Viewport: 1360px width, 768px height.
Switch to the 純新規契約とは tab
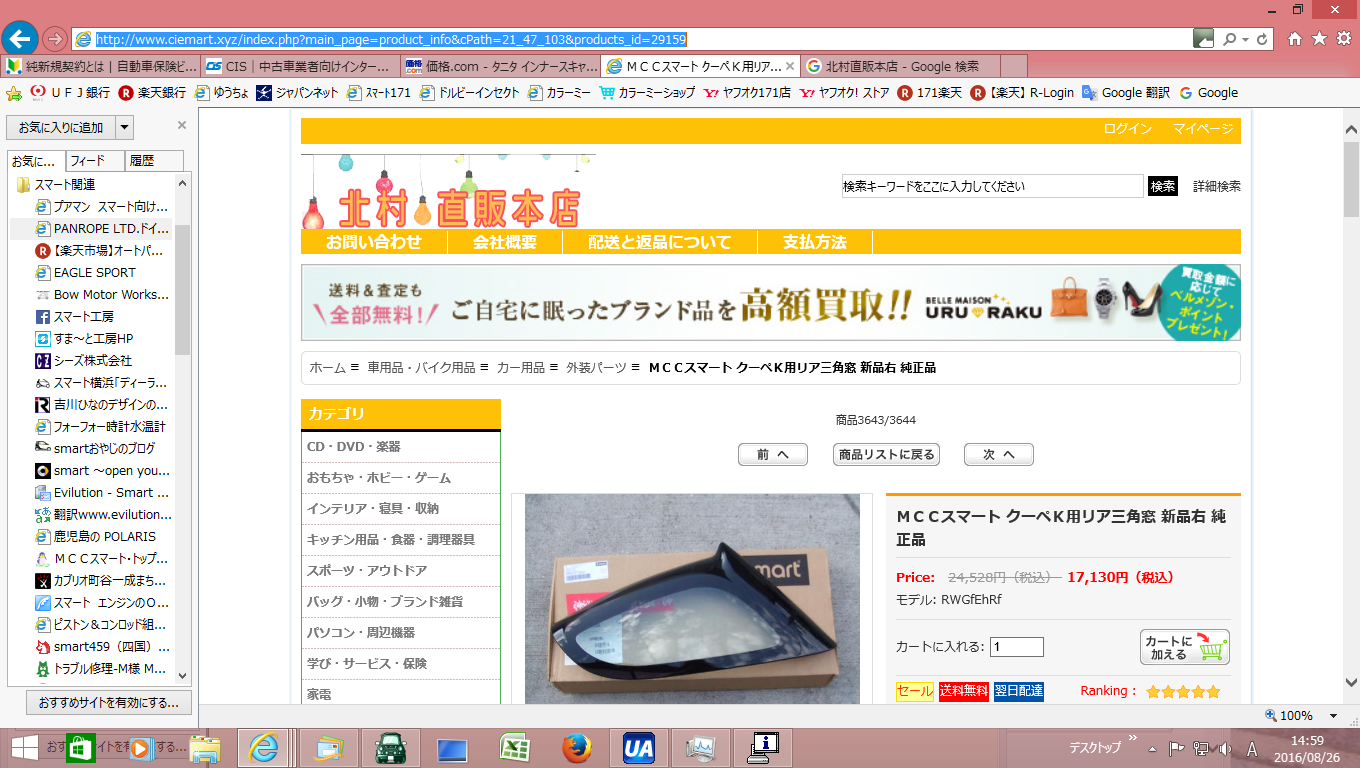(100, 66)
